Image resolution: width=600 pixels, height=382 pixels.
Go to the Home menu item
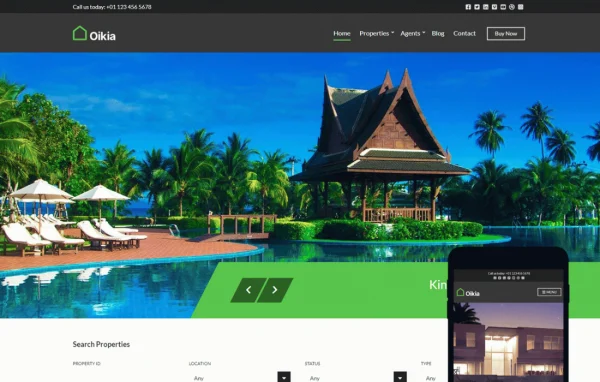[x=342, y=34]
